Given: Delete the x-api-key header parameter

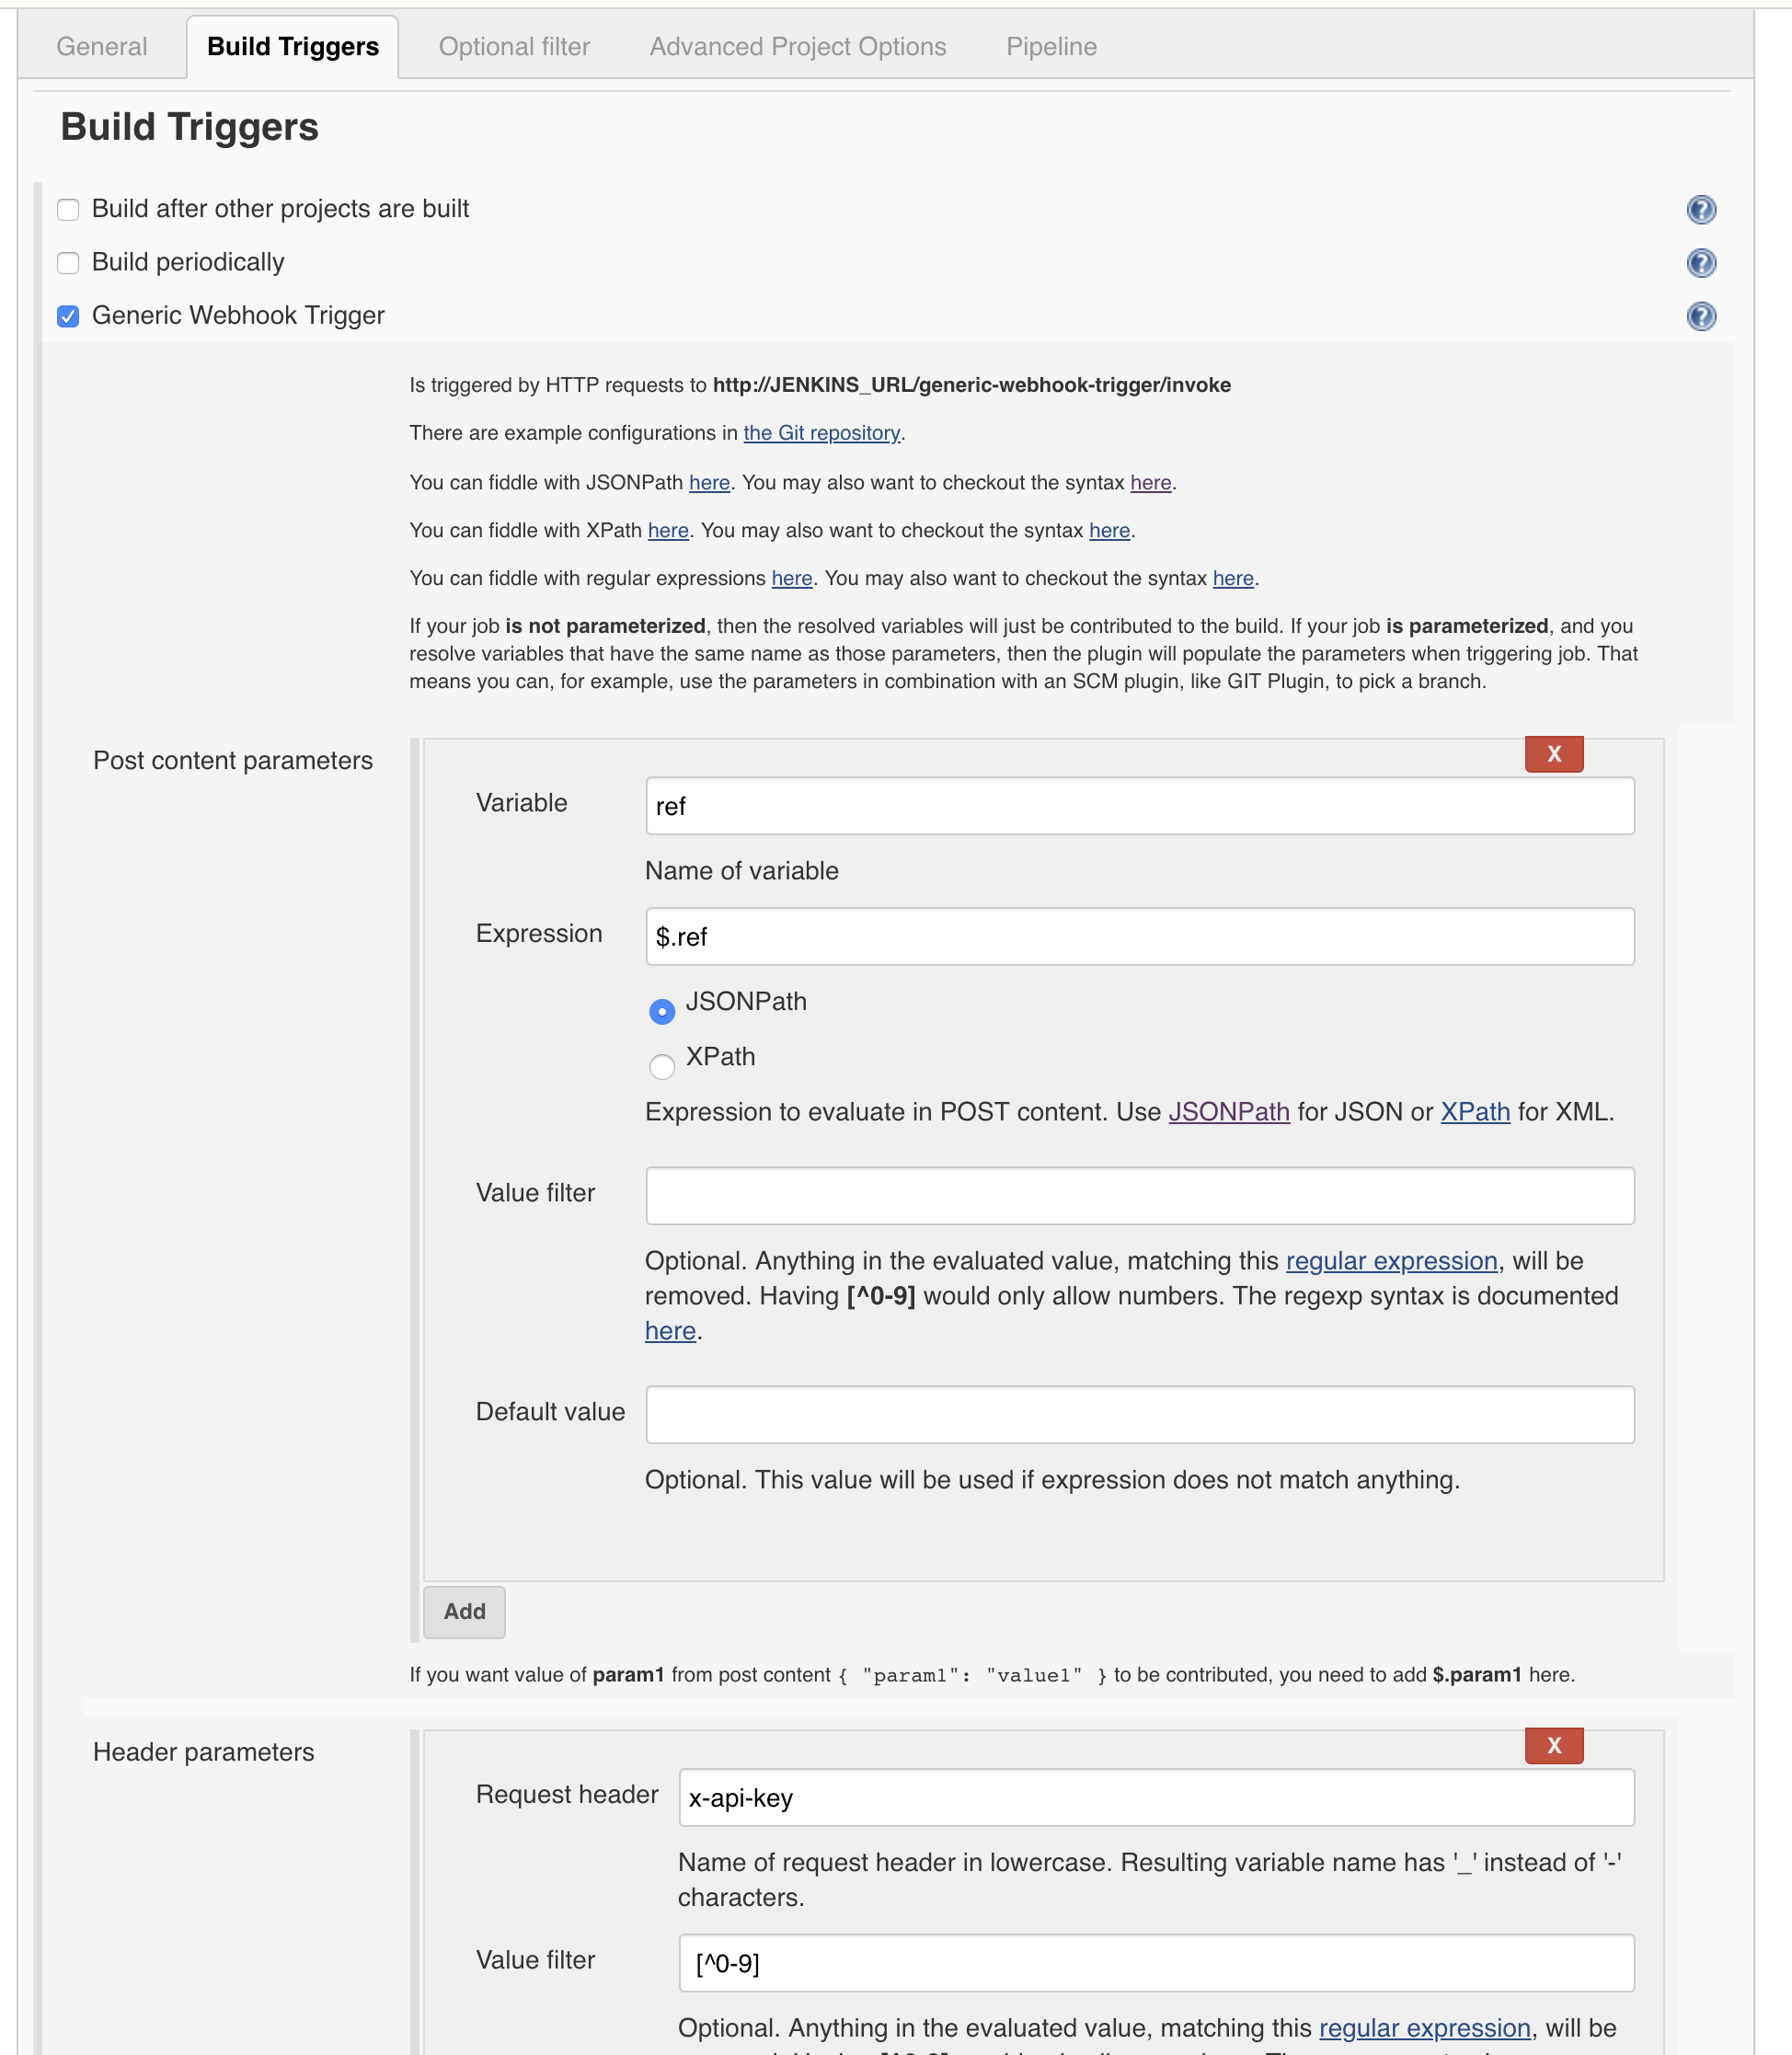Looking at the screenshot, I should 1553,1745.
